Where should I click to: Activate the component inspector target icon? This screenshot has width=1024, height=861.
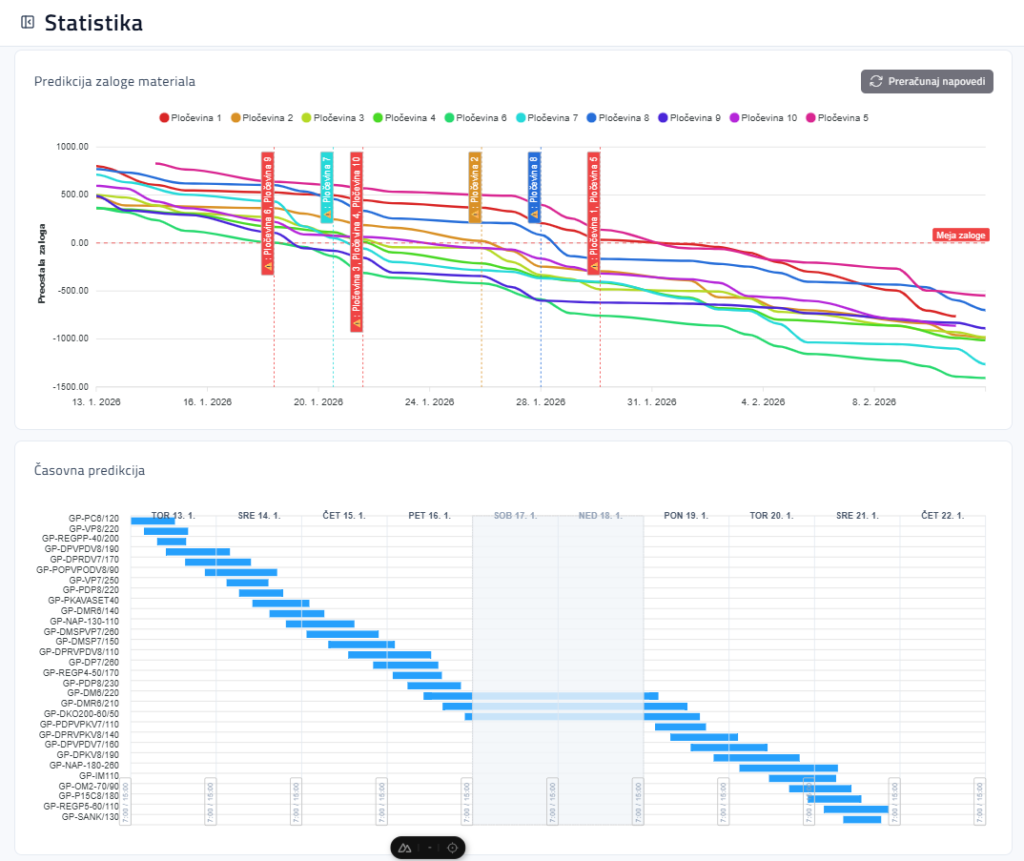pos(452,847)
